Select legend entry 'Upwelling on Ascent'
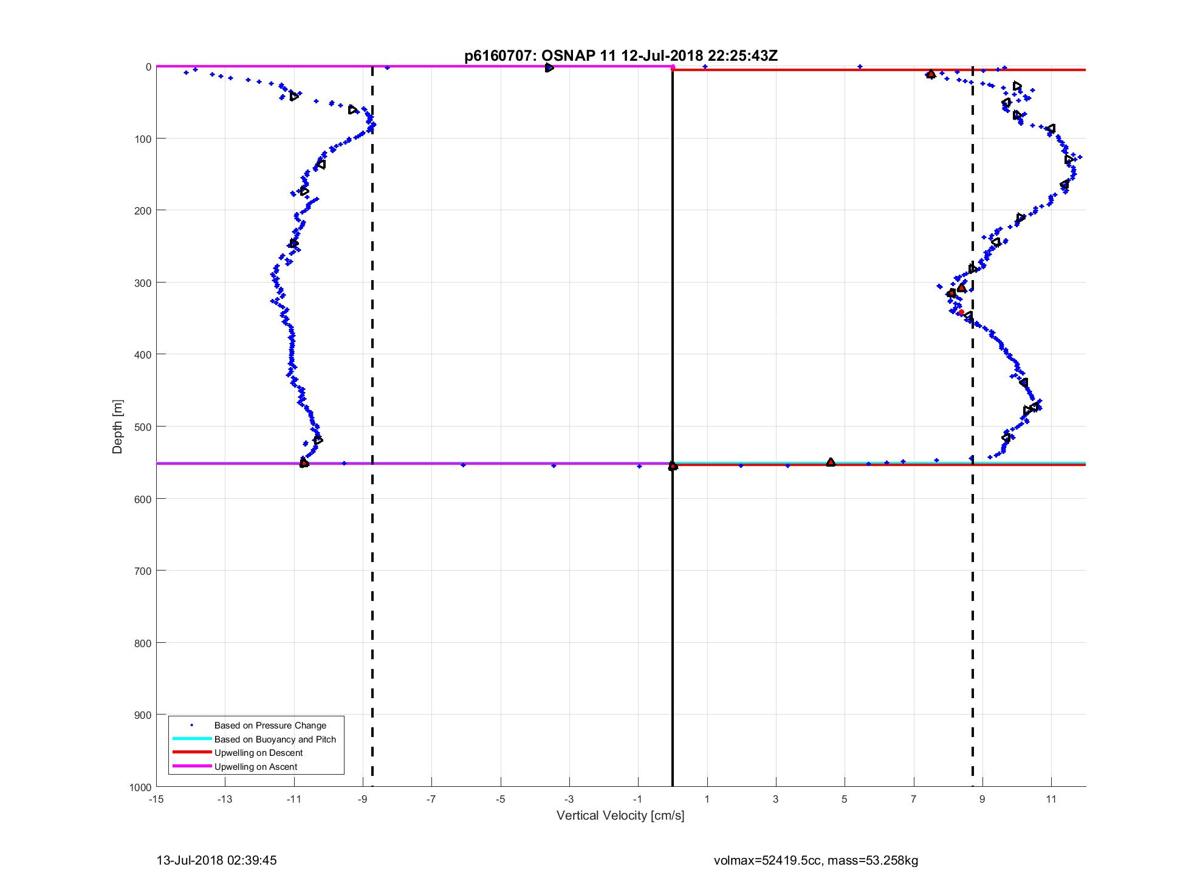Viewport: 1200px width, 885px height. click(255, 766)
